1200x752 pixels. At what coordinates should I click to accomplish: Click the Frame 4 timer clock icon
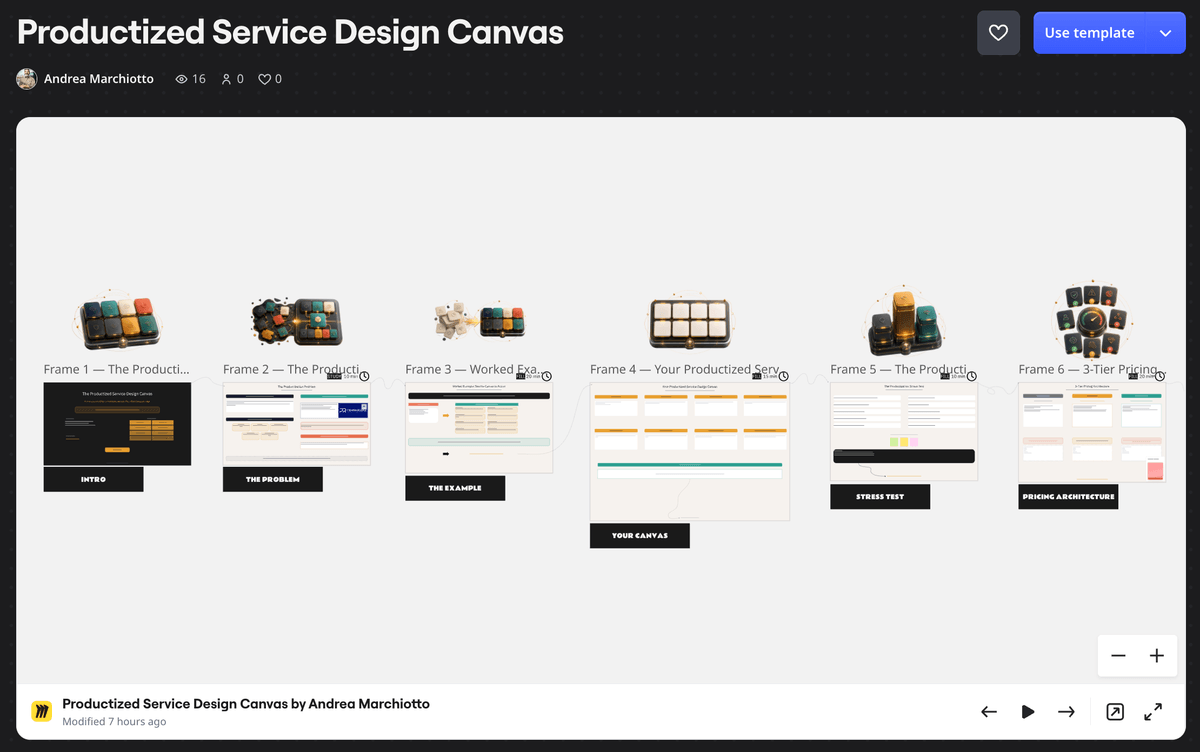pyautogui.click(x=784, y=377)
